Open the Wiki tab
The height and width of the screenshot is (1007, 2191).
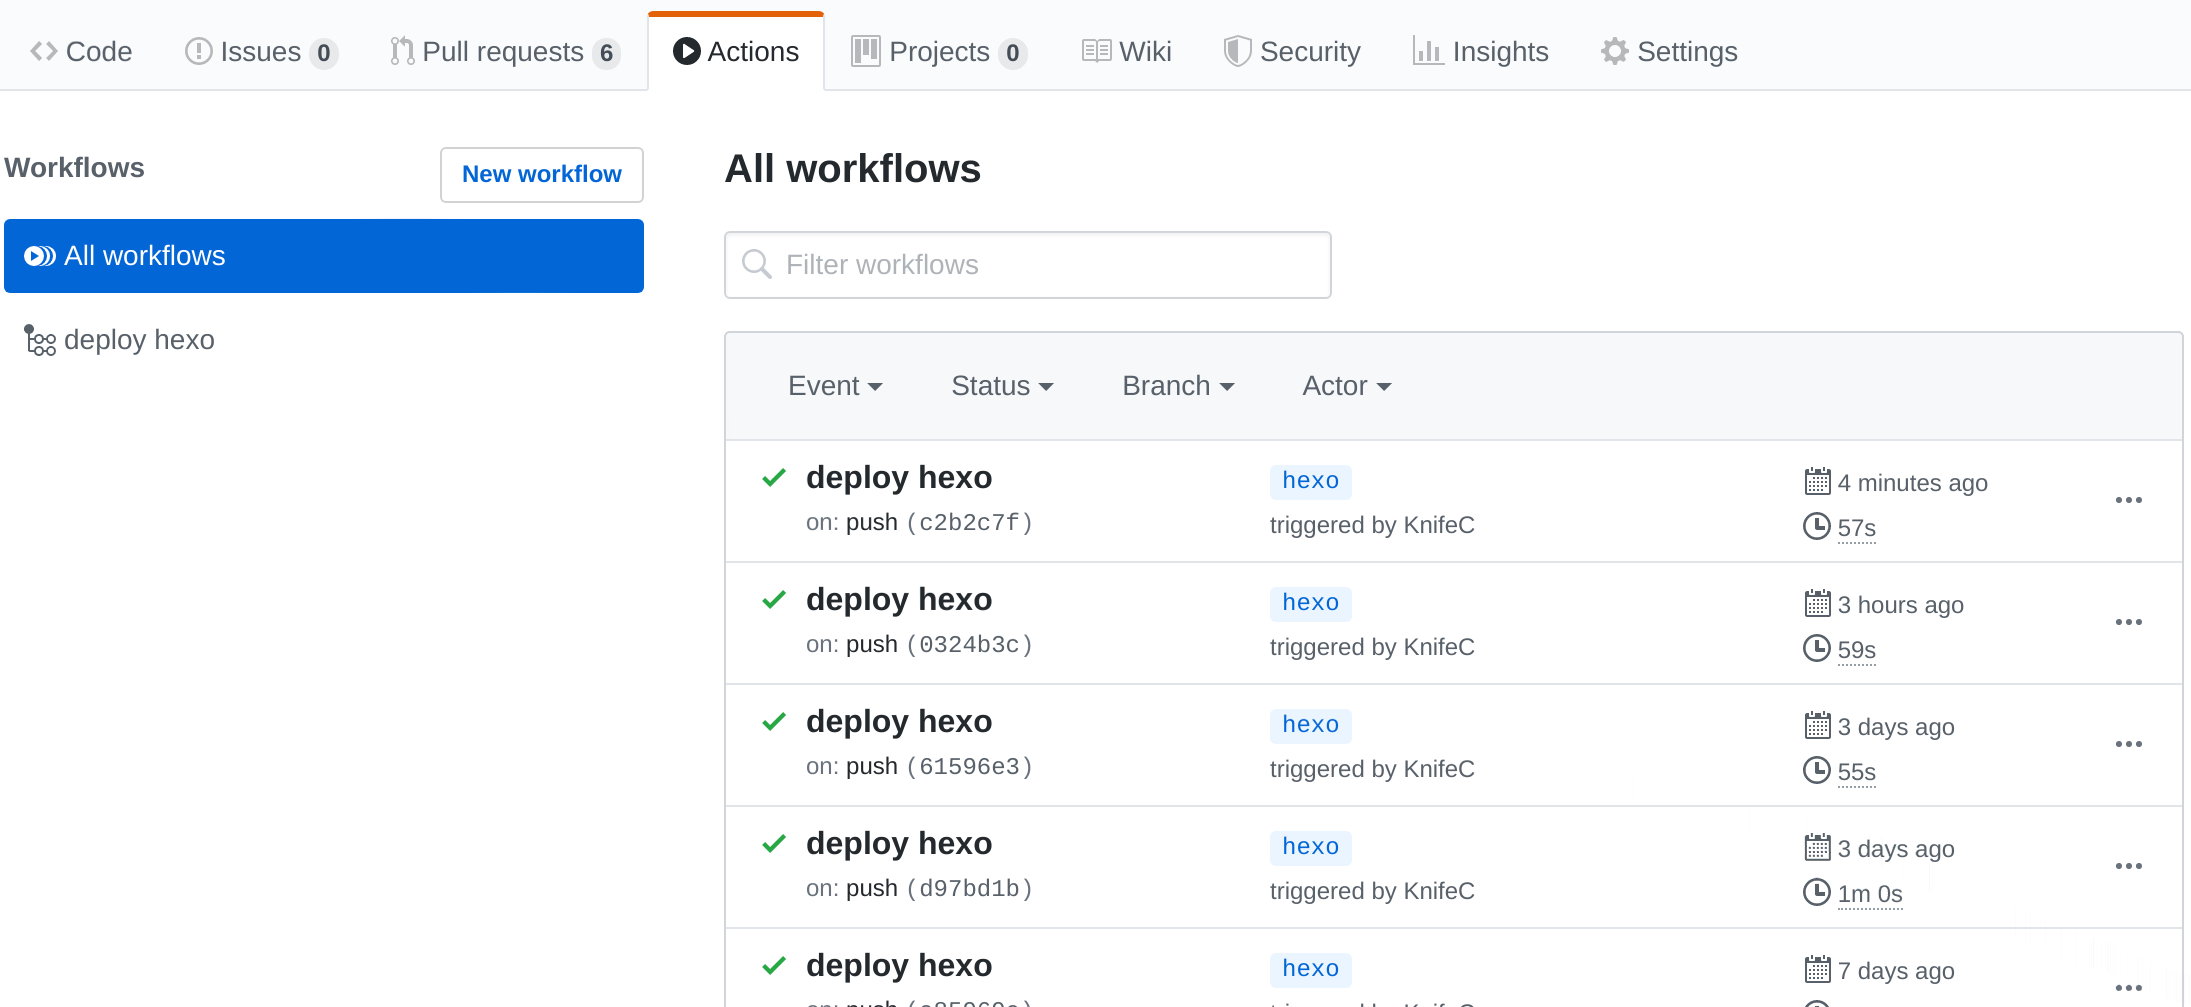[1127, 51]
